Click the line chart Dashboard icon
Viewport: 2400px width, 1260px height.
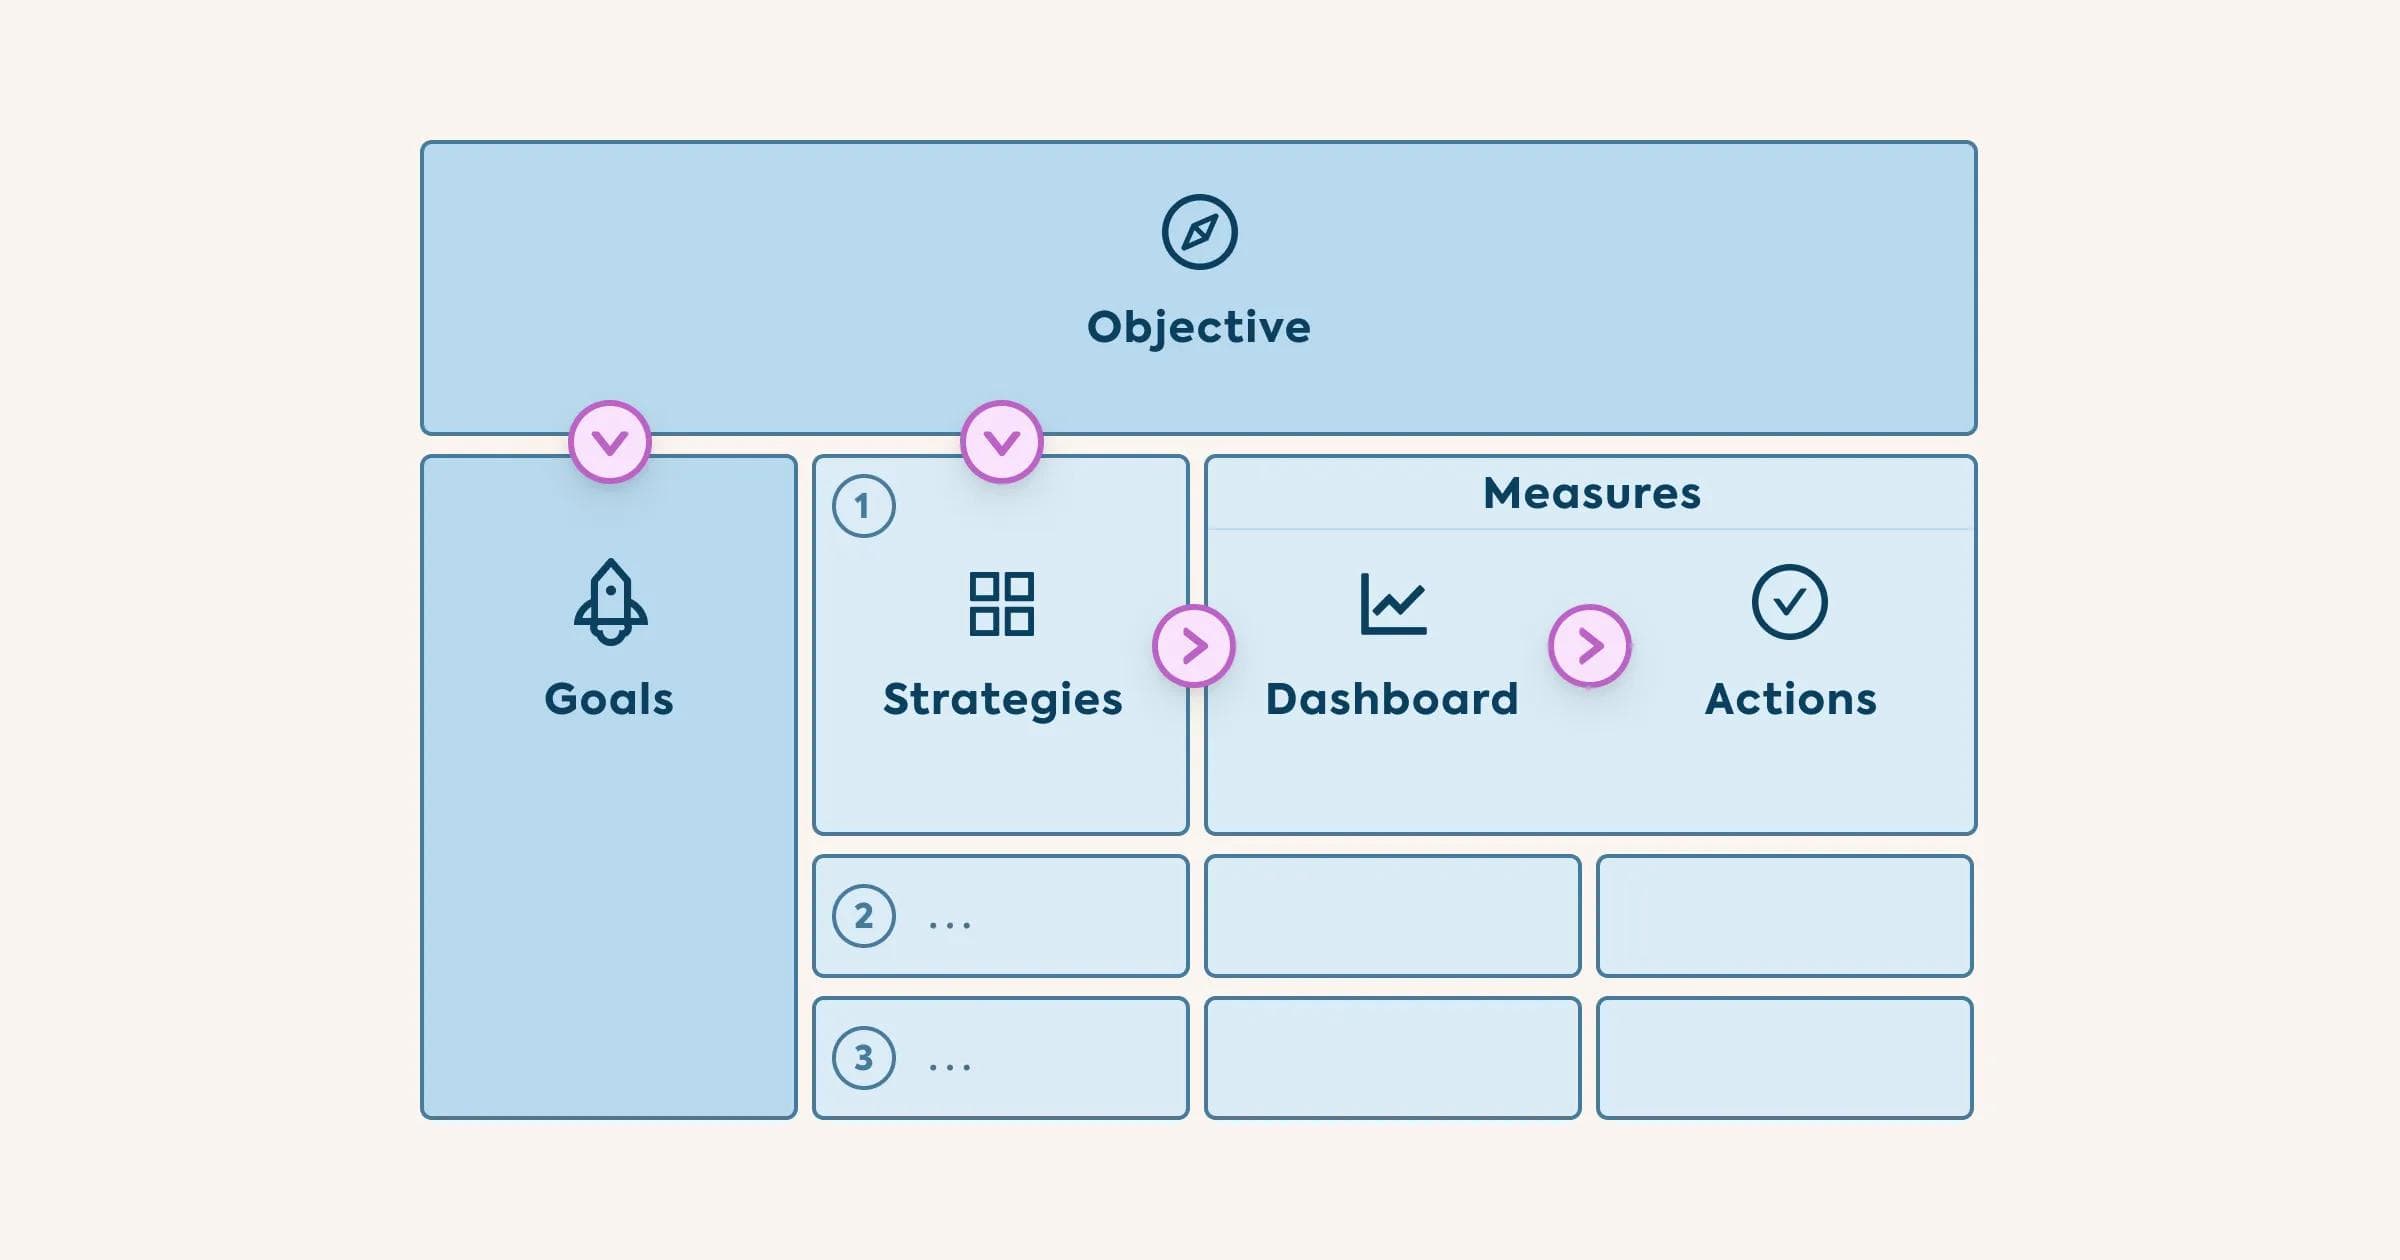tap(1393, 604)
